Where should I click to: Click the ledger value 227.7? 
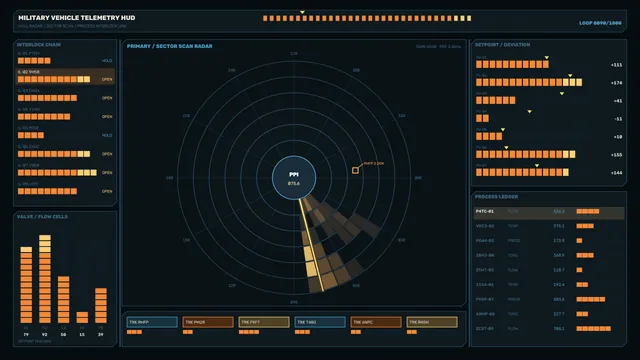click(x=559, y=314)
